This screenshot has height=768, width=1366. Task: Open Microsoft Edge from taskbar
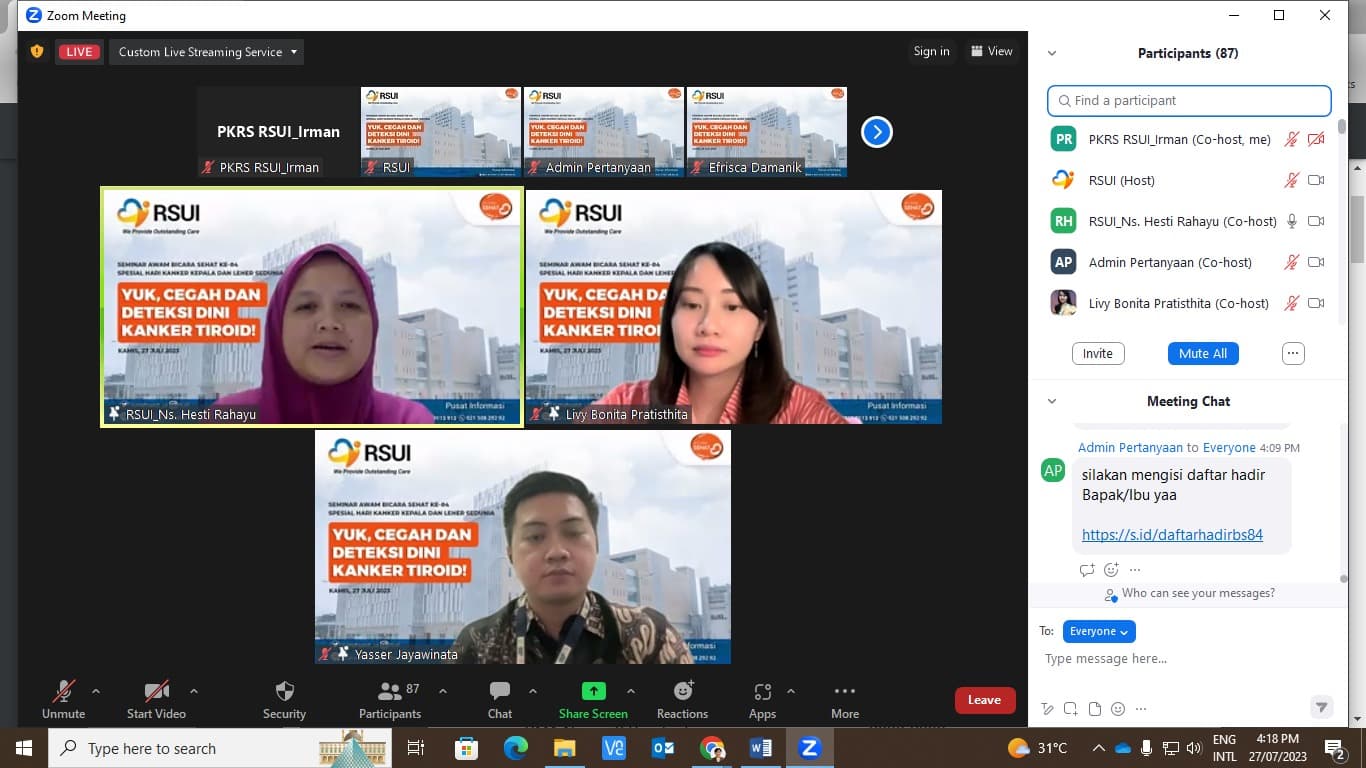click(x=516, y=748)
